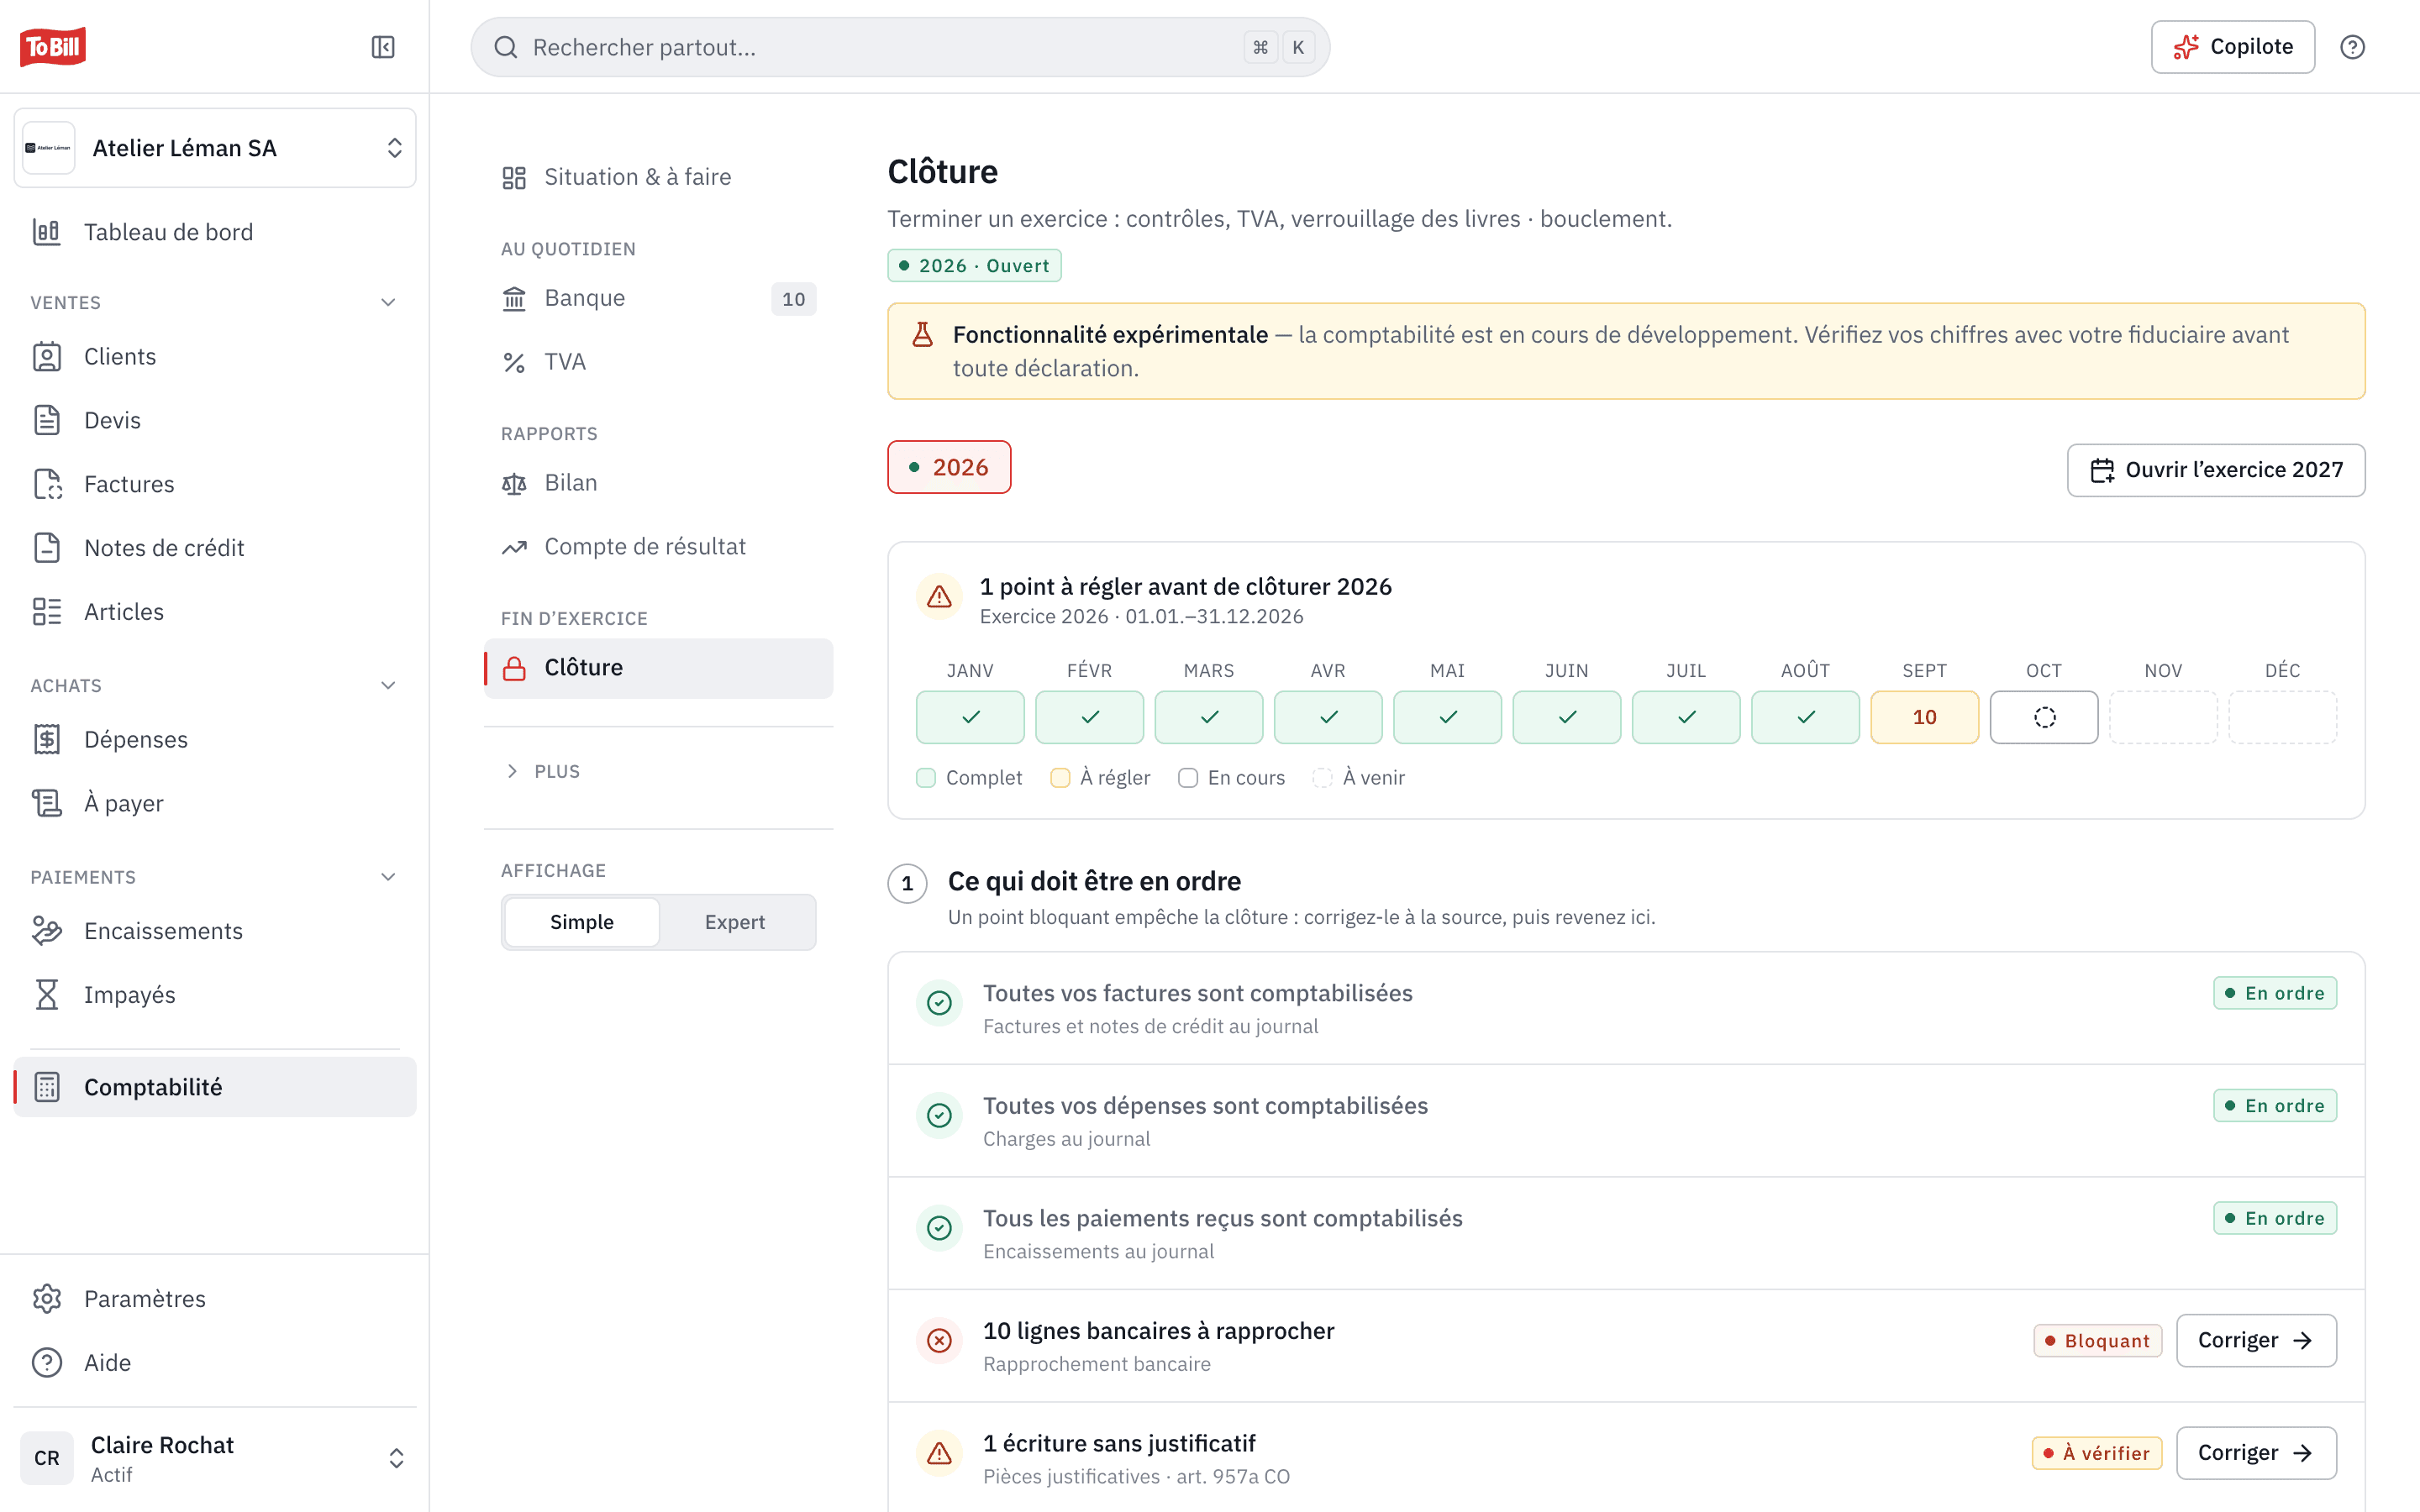Select the SEPT month box showing 10

click(1924, 717)
